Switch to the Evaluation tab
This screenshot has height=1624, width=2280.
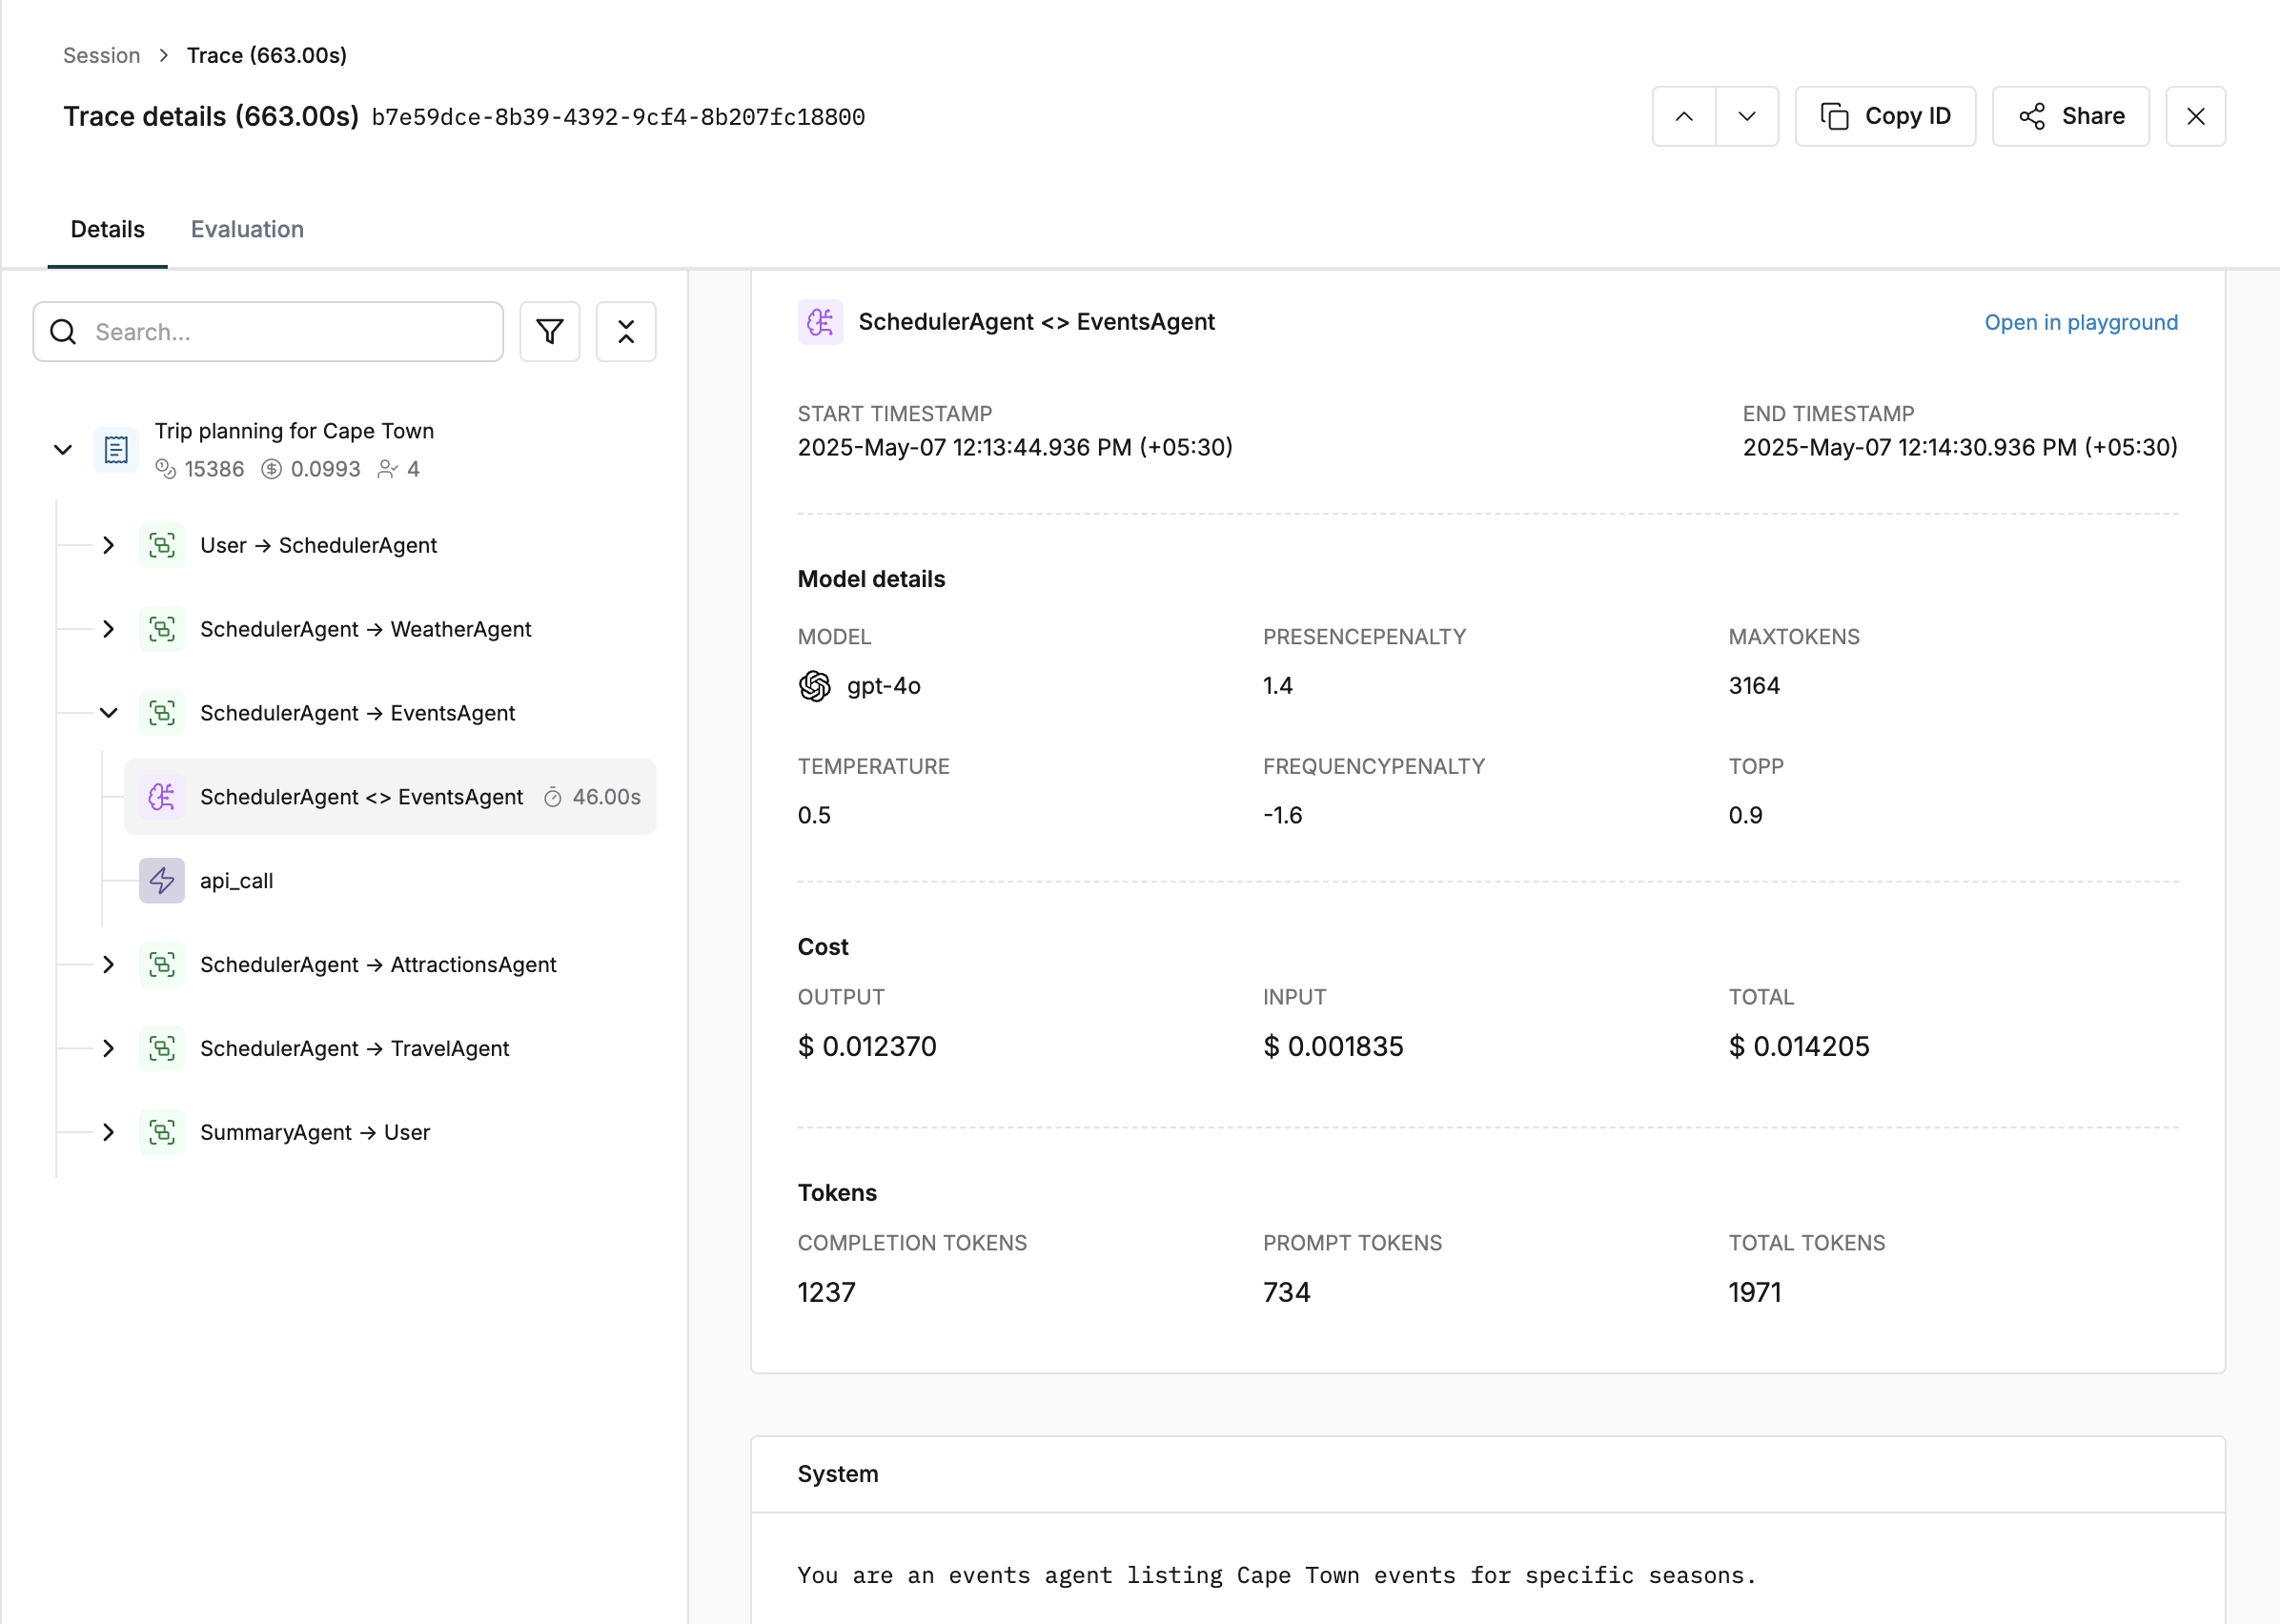pos(246,229)
